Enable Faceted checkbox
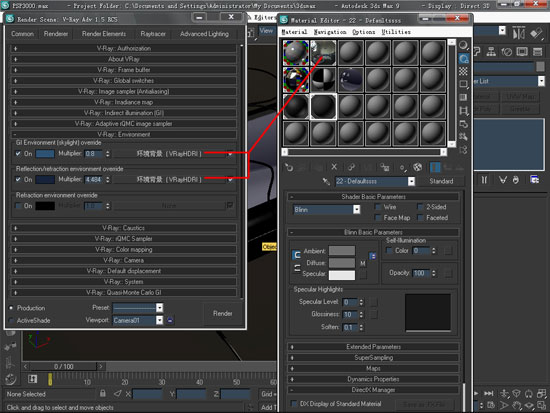This screenshot has width=550, height=413. 420,218
